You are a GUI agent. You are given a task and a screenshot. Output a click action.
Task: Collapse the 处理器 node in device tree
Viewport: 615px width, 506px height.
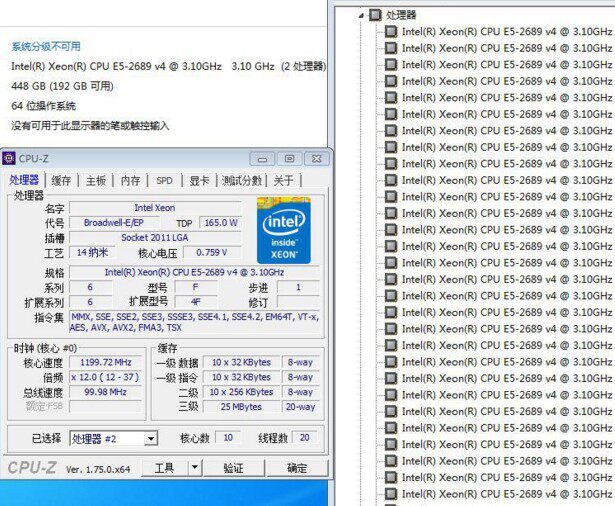pos(361,16)
